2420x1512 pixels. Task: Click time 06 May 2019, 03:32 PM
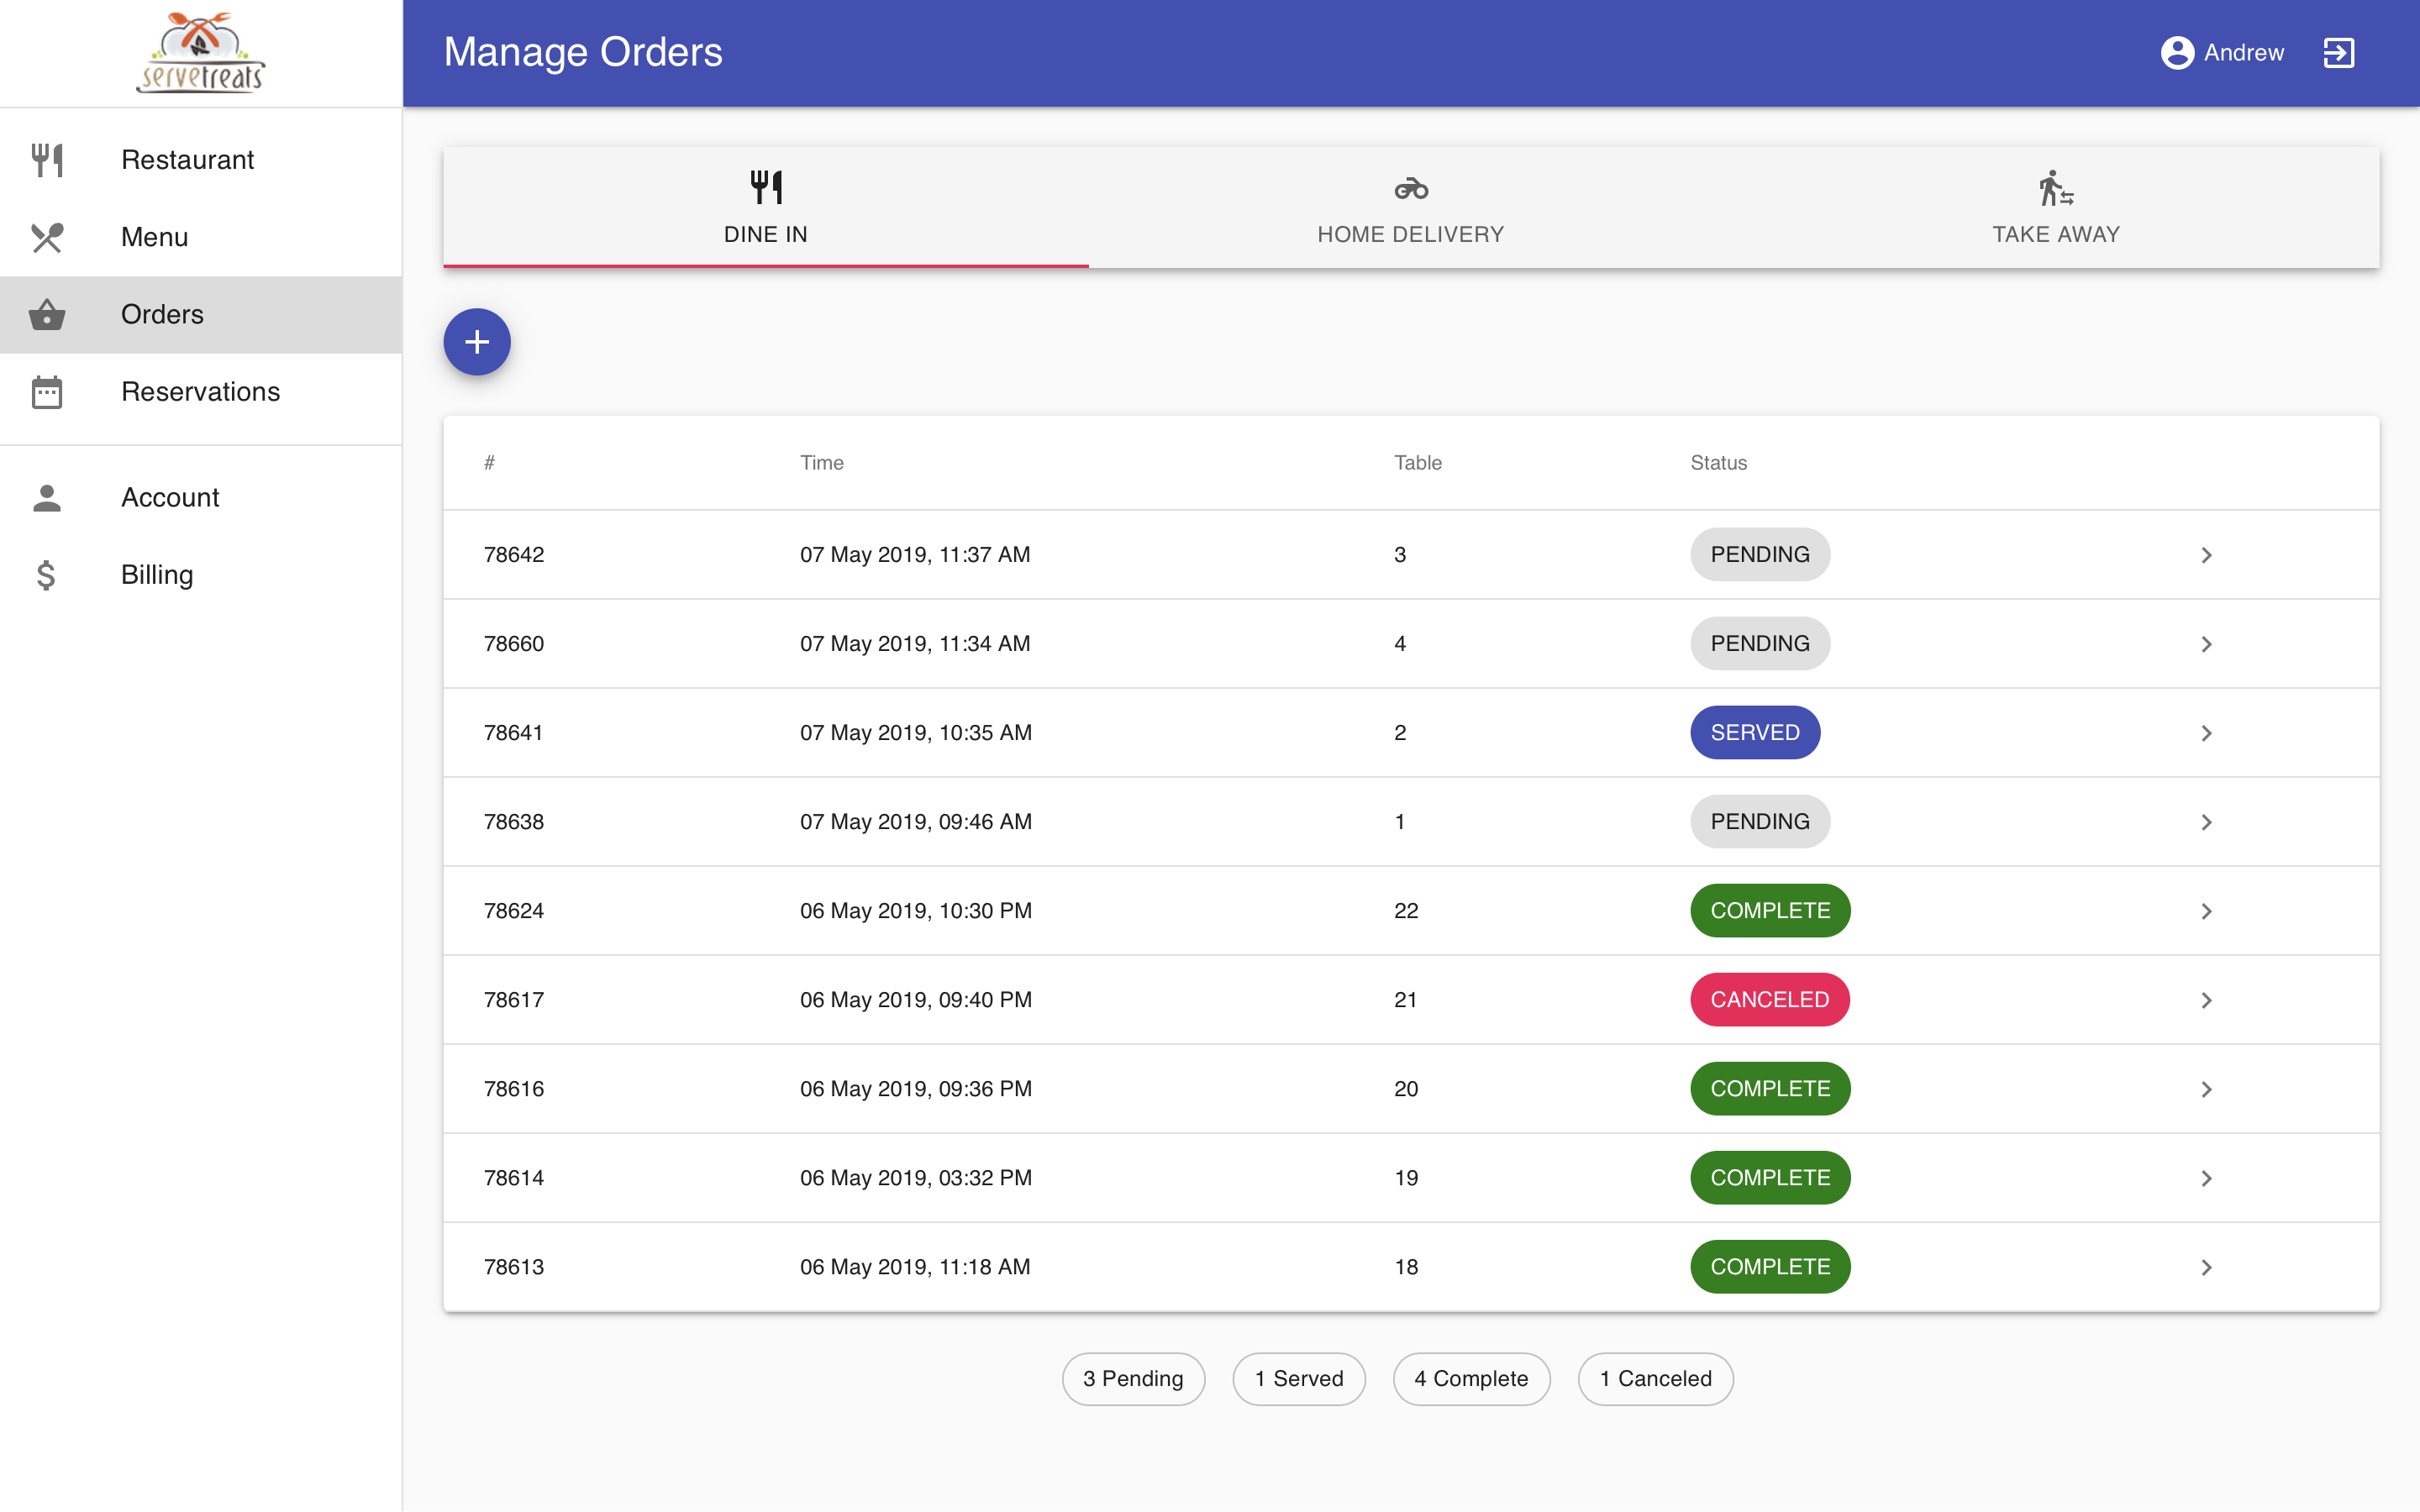[916, 1178]
